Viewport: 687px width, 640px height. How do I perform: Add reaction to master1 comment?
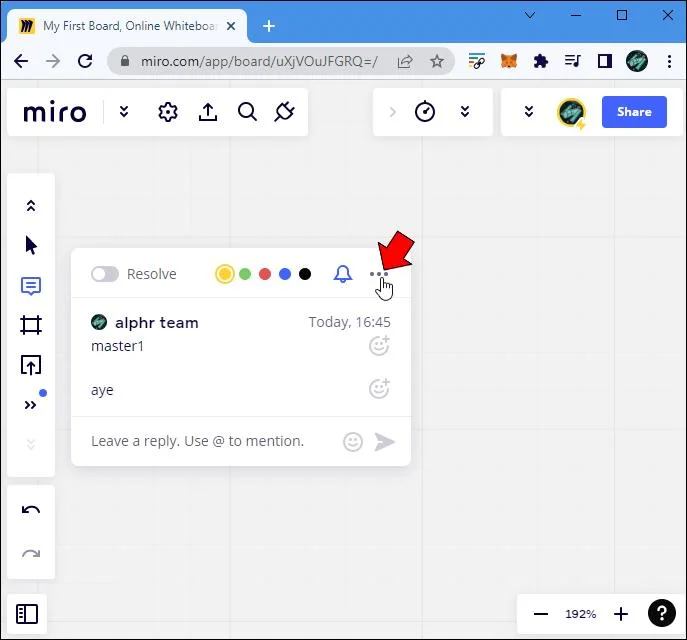click(x=379, y=346)
